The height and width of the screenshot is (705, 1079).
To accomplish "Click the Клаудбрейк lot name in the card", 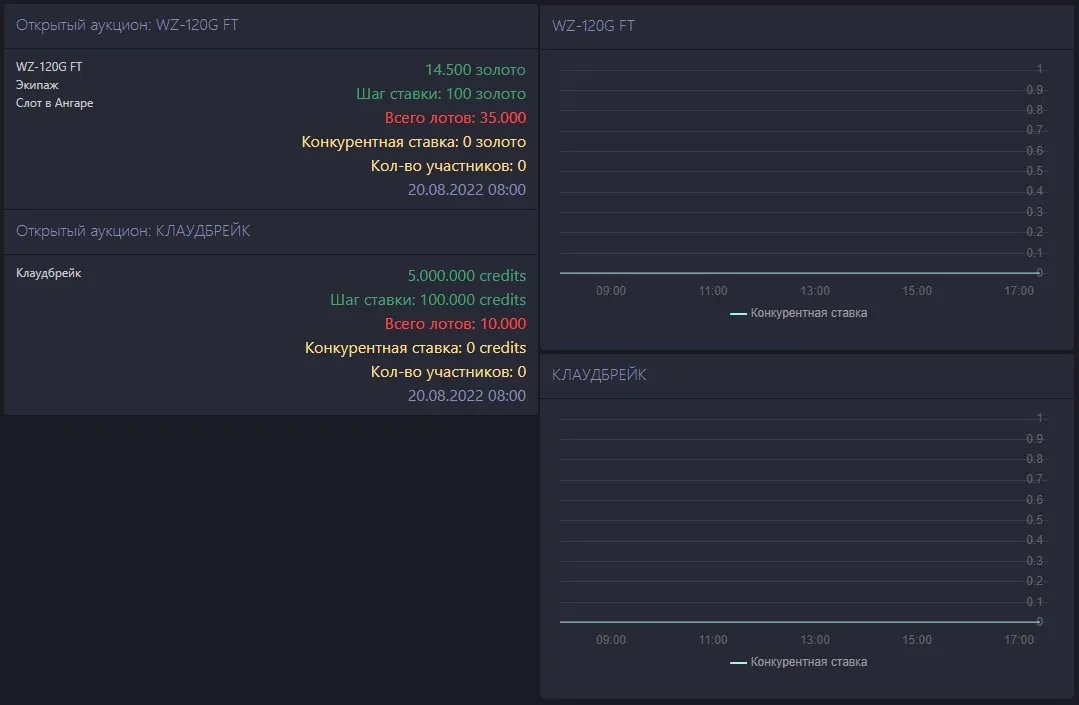I will point(48,273).
